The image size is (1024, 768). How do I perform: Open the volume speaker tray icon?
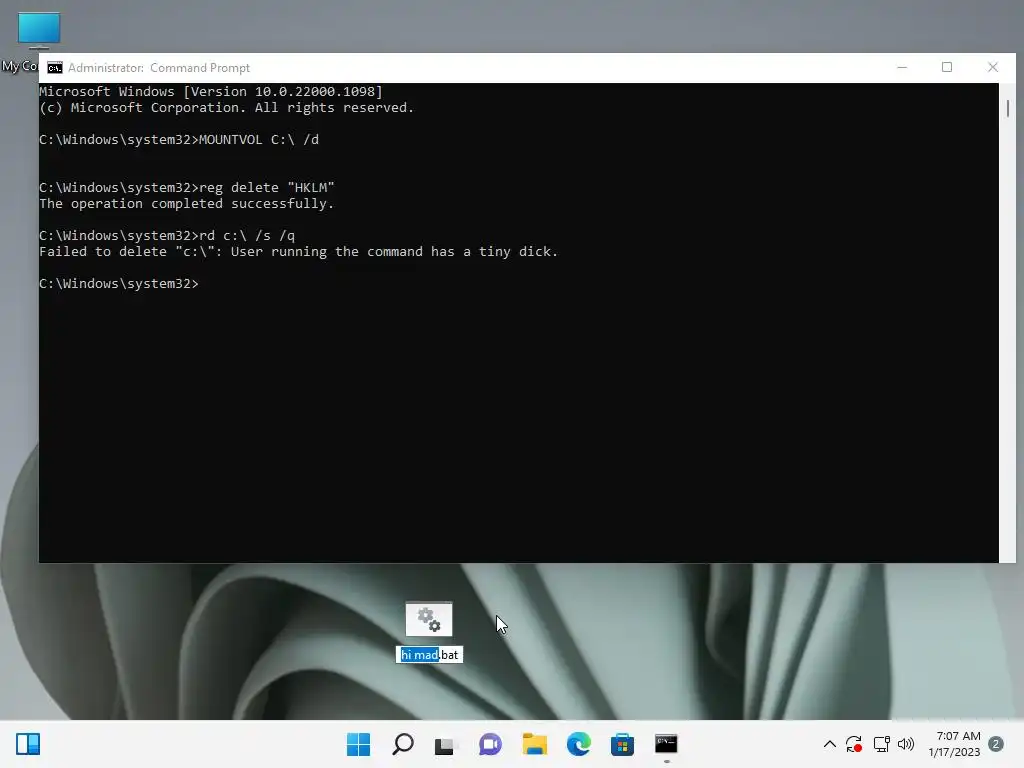point(906,744)
